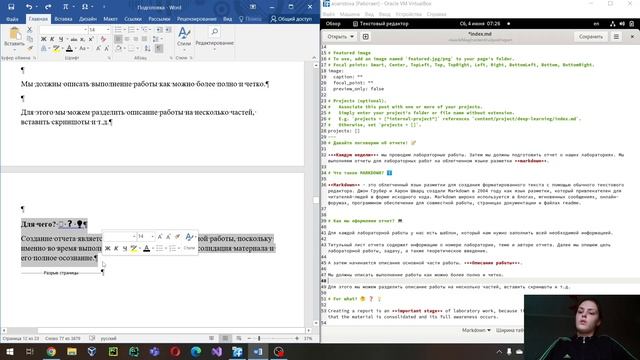Screen dimensions: 640x360
Task: Apply the font color (A) swatch in the ribbon
Action: tap(69, 49)
